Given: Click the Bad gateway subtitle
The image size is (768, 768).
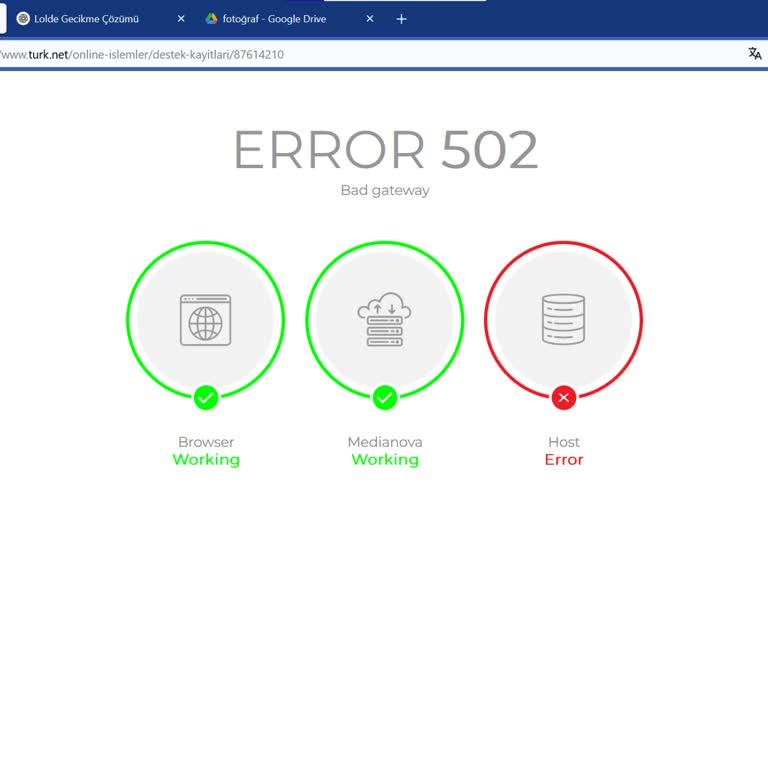Looking at the screenshot, I should tap(385, 191).
